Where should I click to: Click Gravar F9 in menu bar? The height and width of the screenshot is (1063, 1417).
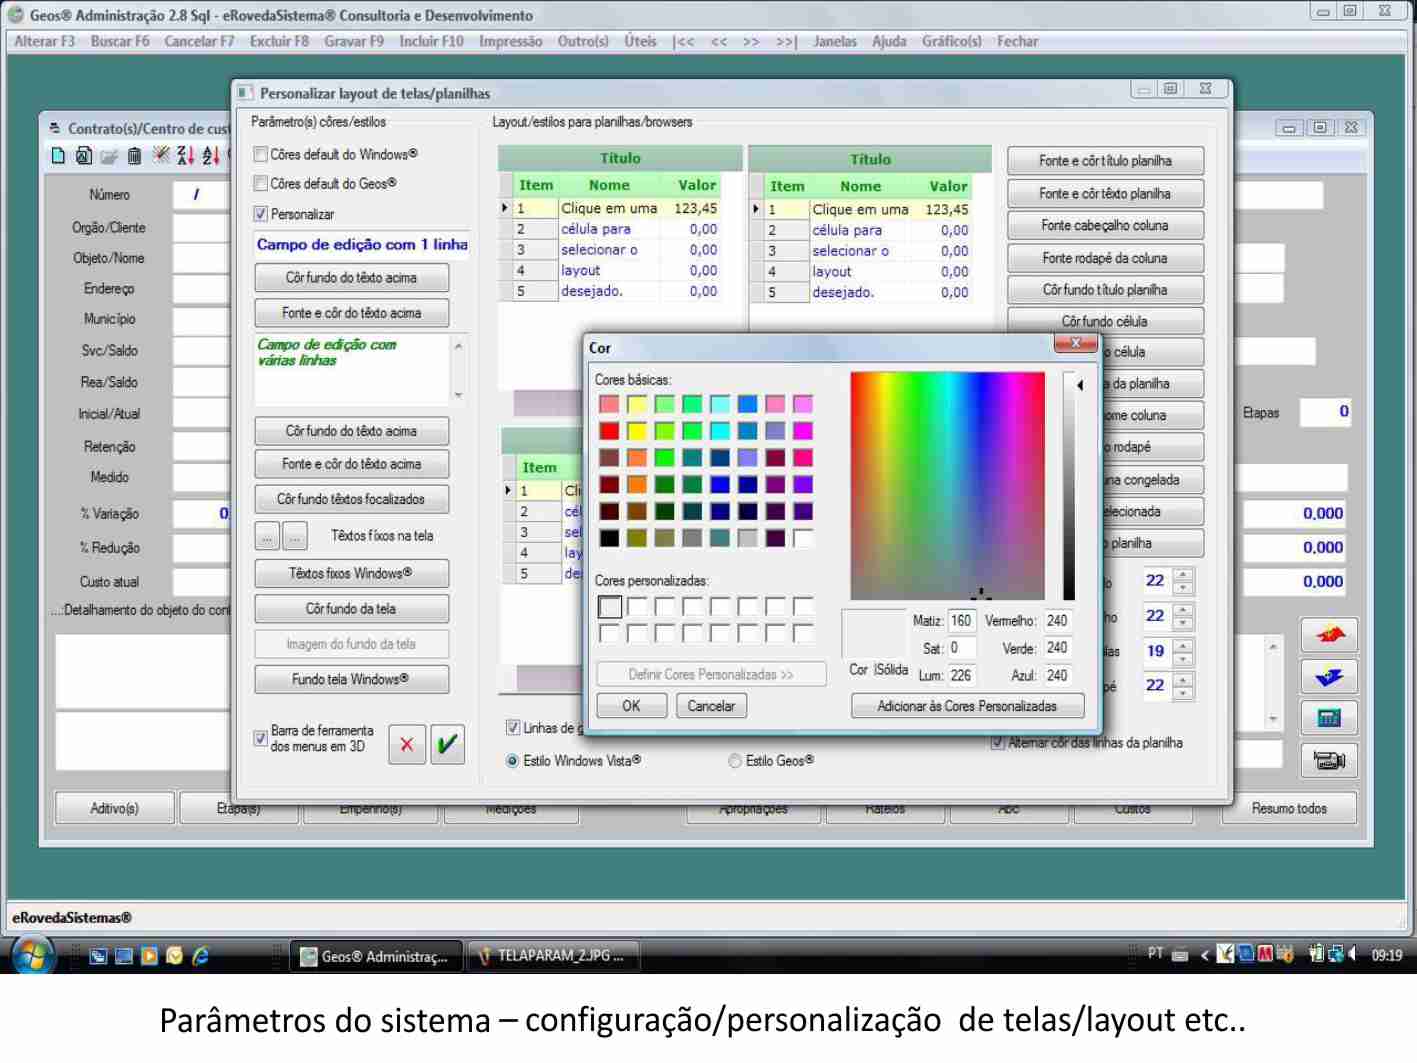point(354,41)
